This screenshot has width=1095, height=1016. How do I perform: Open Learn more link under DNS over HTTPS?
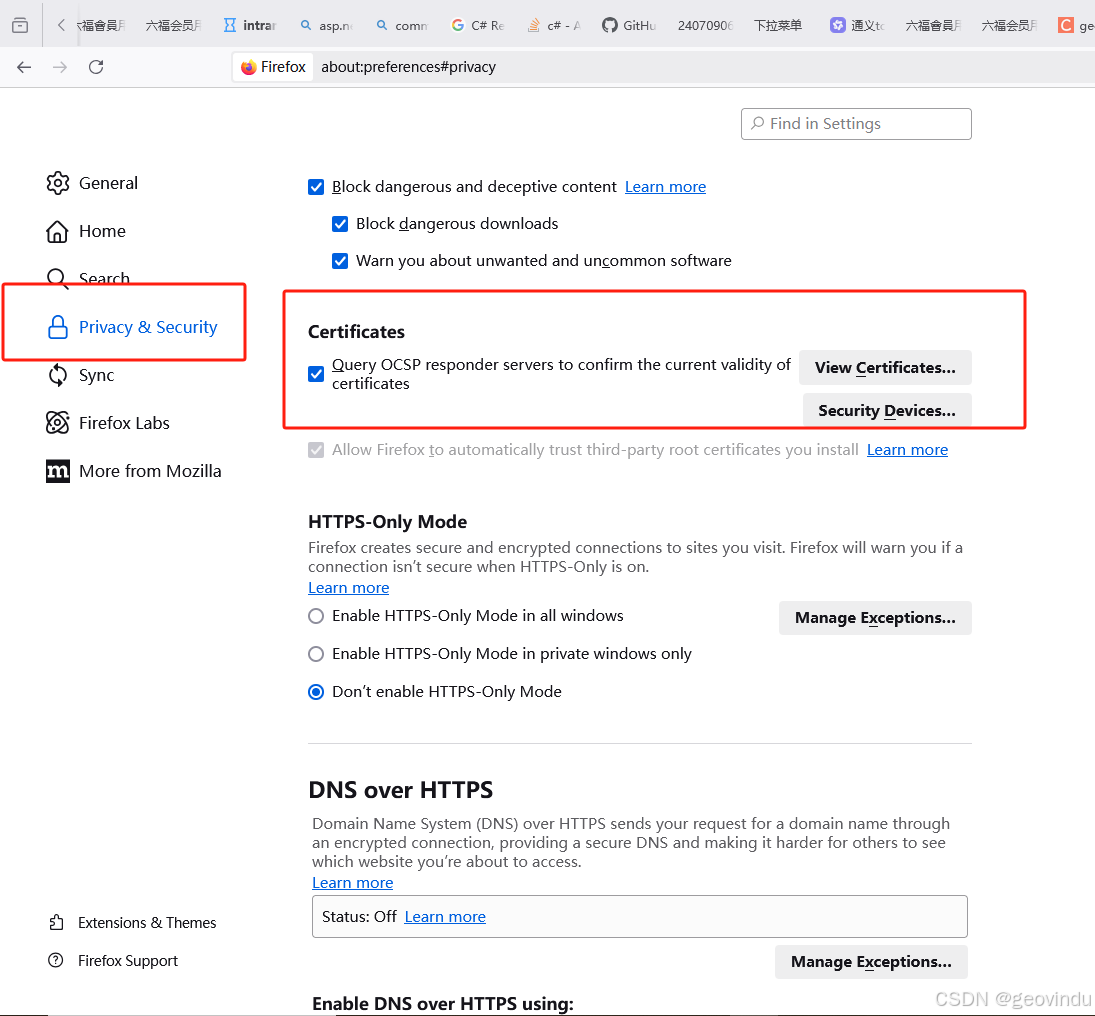[352, 882]
